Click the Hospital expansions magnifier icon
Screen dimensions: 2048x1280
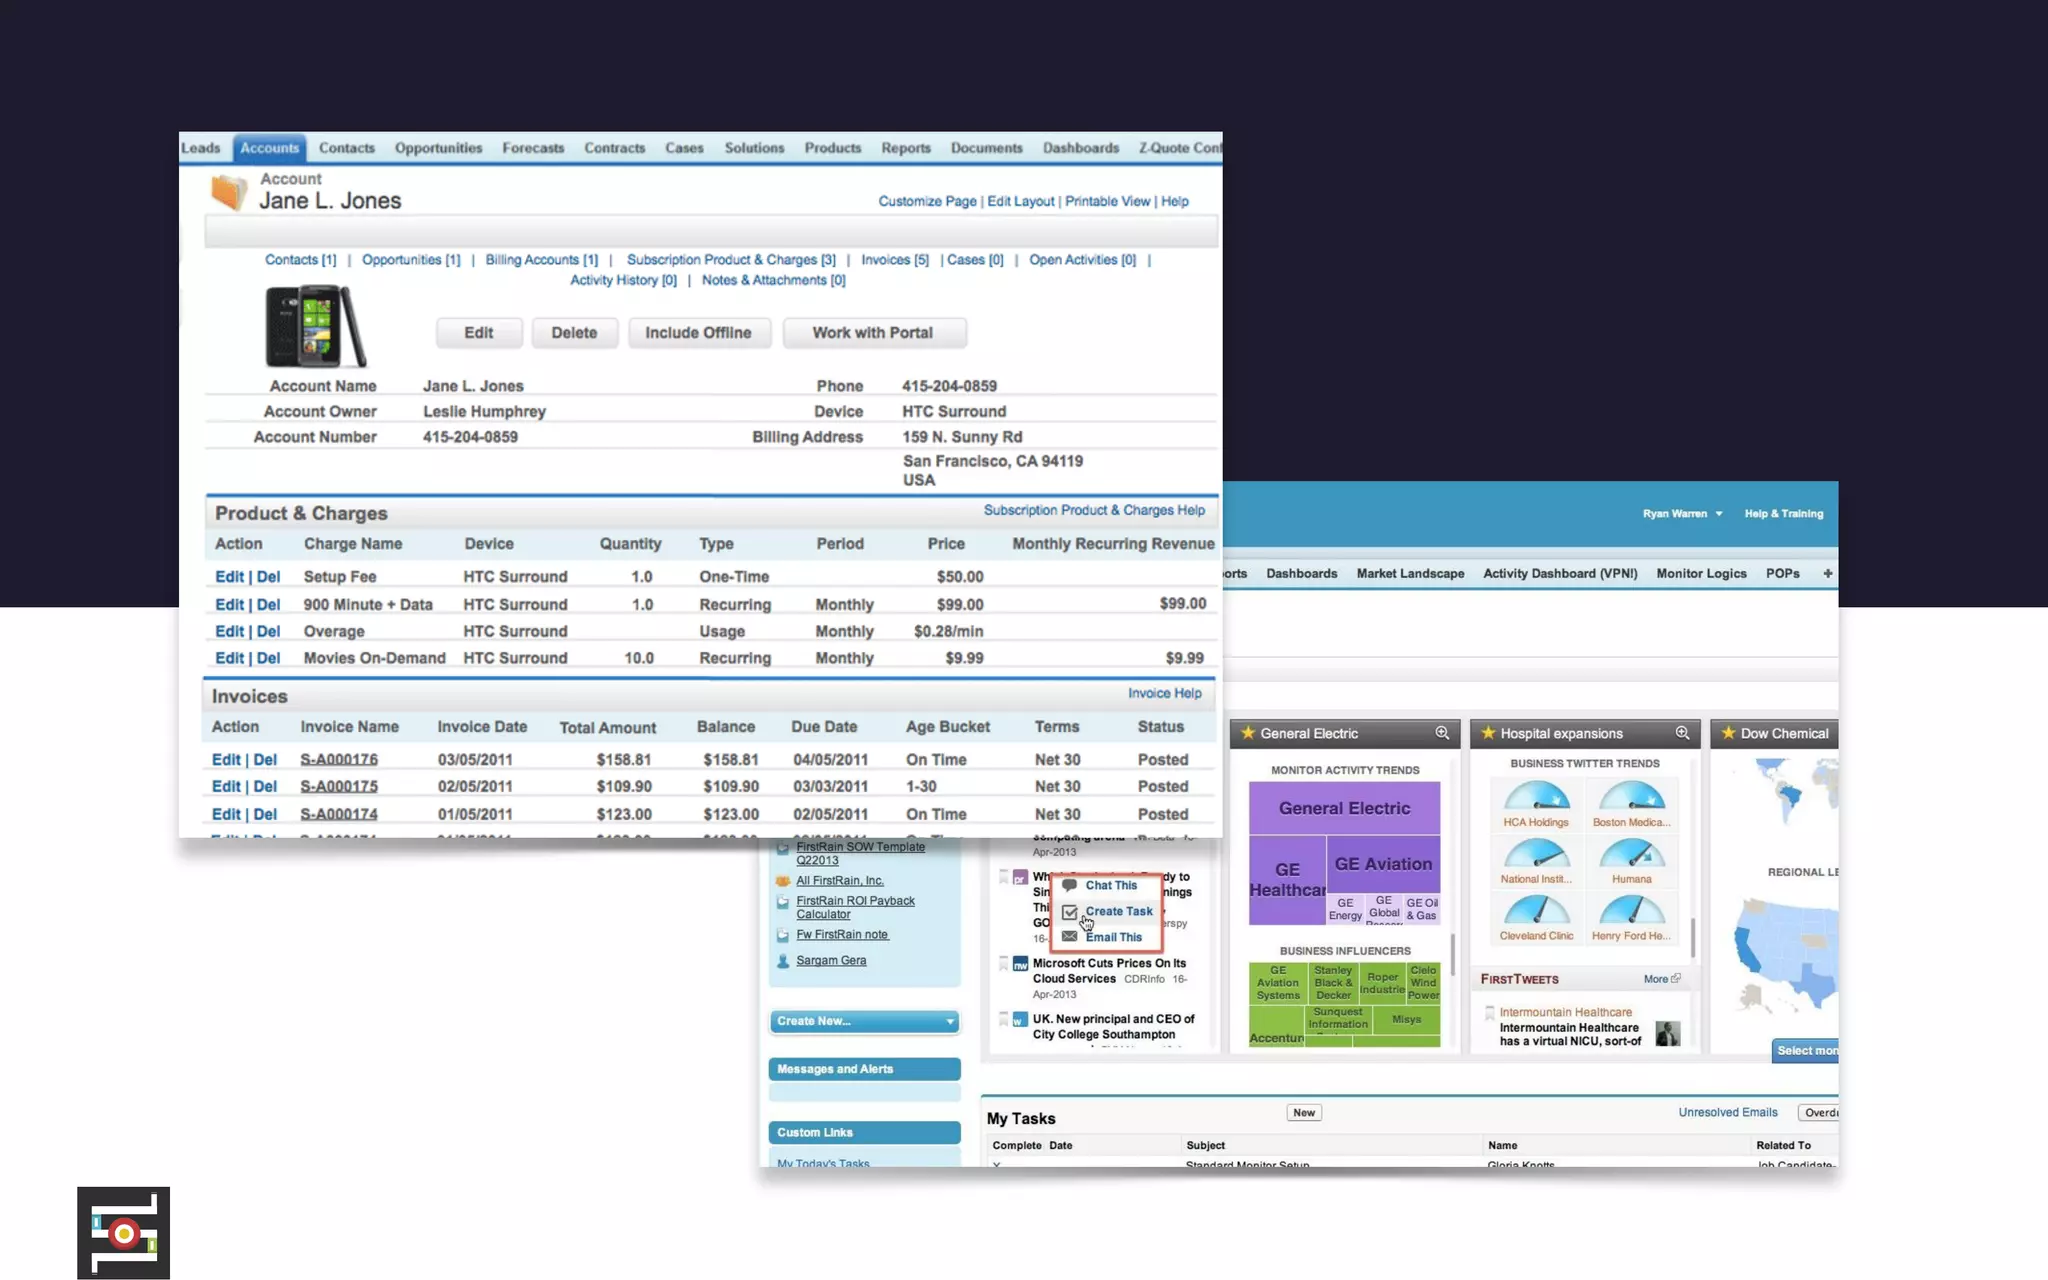pos(1682,733)
